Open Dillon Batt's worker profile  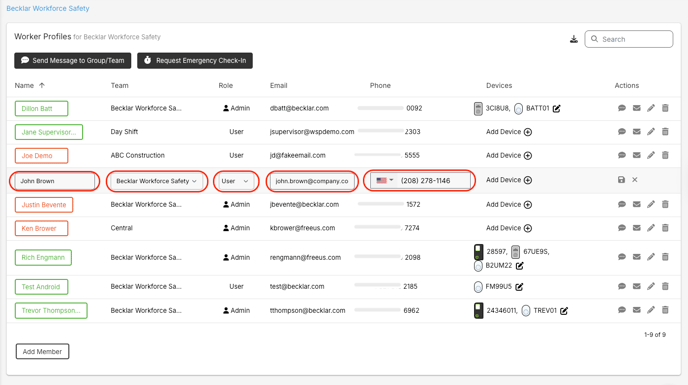[x=41, y=108]
